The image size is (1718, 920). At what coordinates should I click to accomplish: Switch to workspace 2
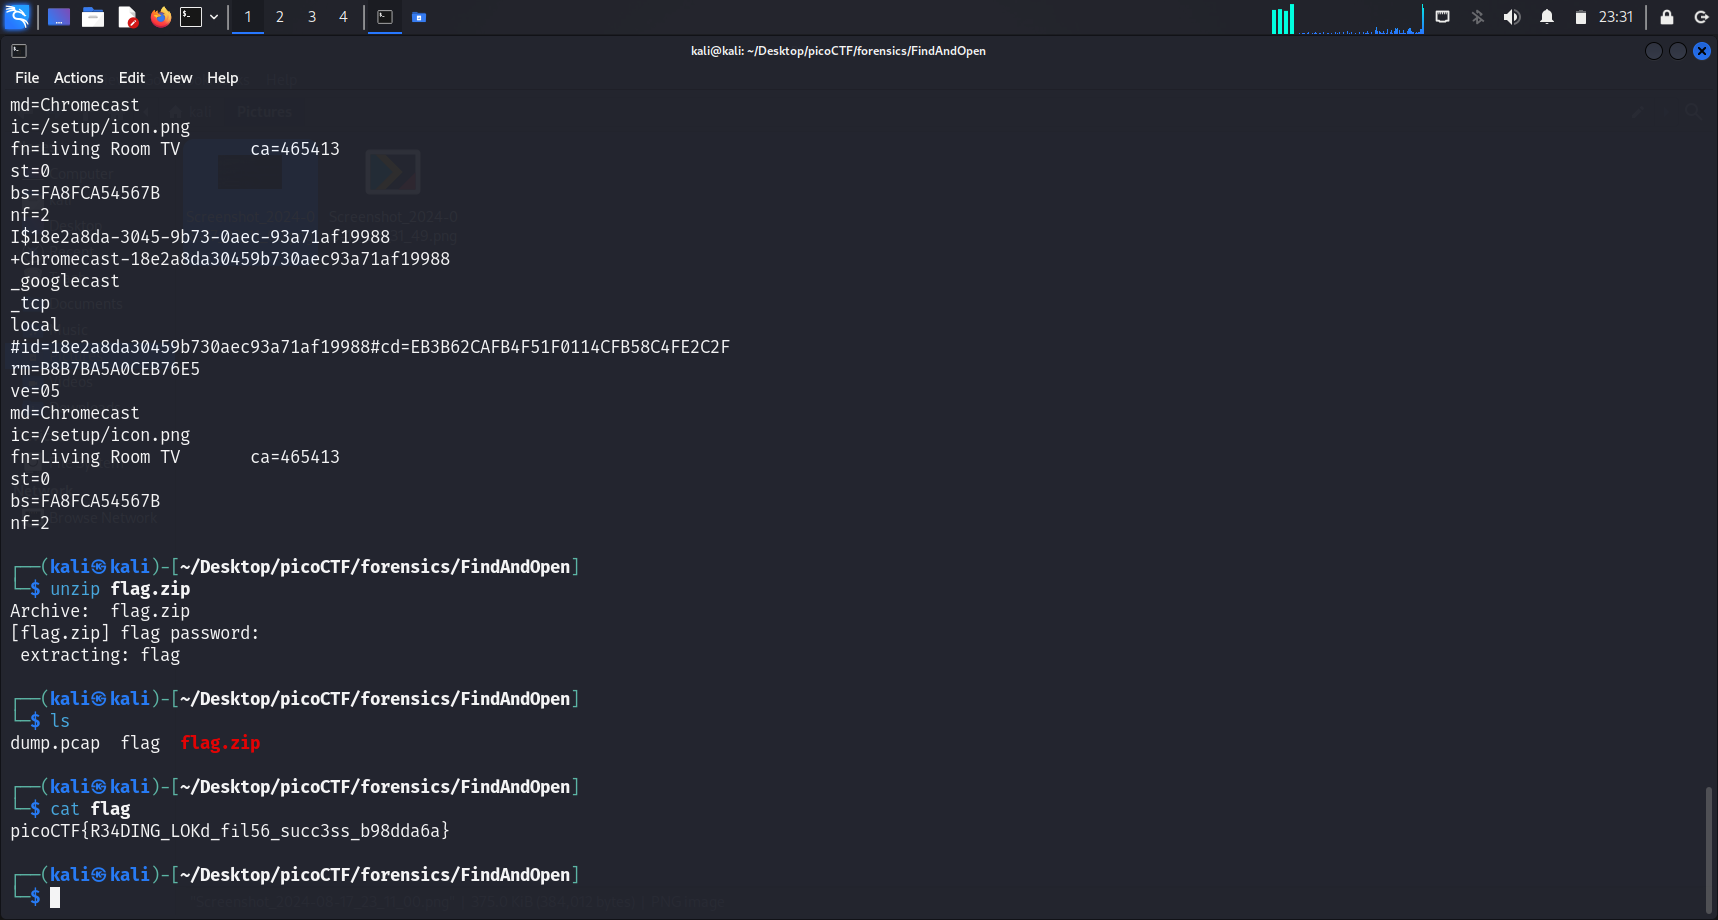click(280, 17)
